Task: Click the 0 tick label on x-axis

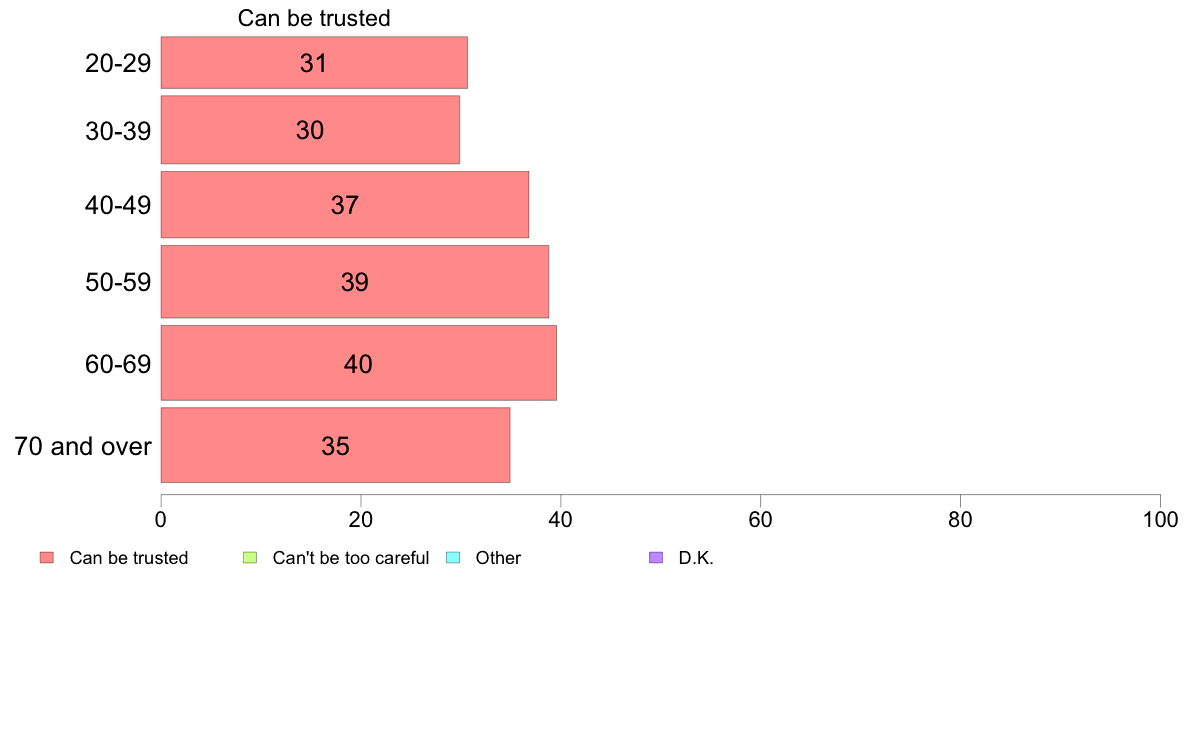Action: point(161,519)
